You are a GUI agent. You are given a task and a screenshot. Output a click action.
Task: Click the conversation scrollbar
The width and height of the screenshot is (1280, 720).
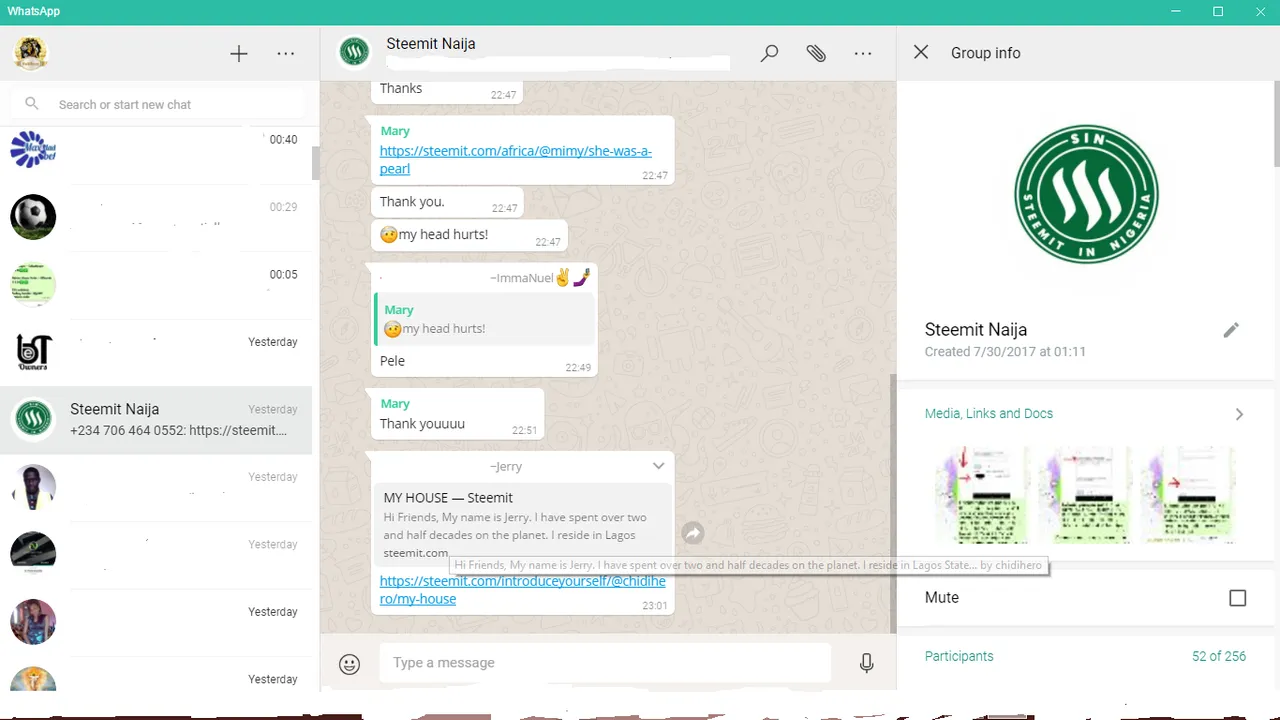coord(892,502)
